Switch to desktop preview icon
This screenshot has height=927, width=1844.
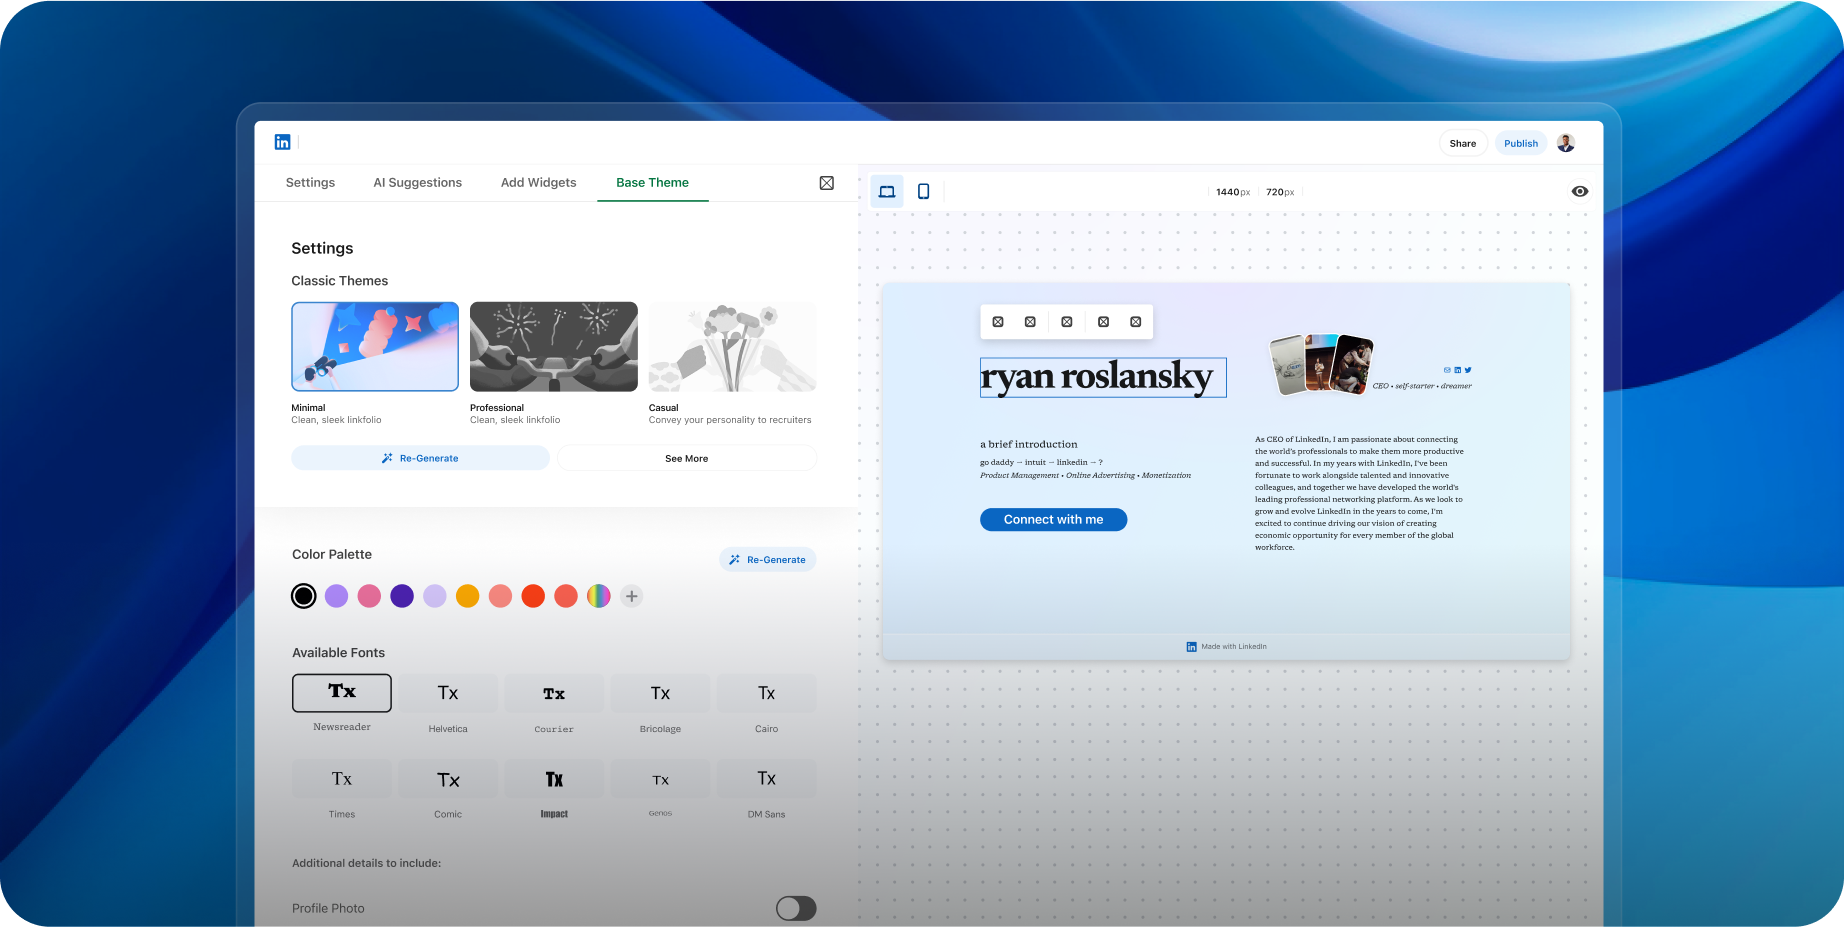(887, 191)
